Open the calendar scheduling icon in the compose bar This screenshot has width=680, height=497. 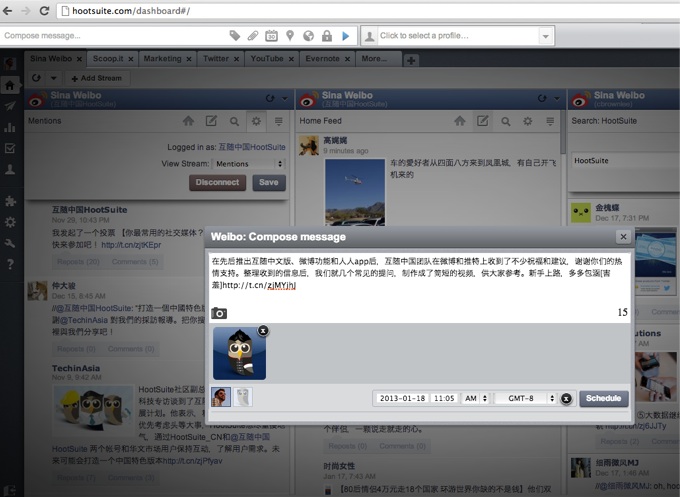[x=271, y=36]
